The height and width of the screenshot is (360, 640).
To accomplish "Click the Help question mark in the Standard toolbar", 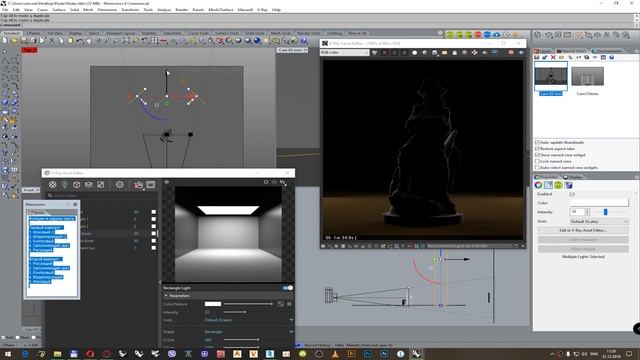I will [x=304, y=40].
